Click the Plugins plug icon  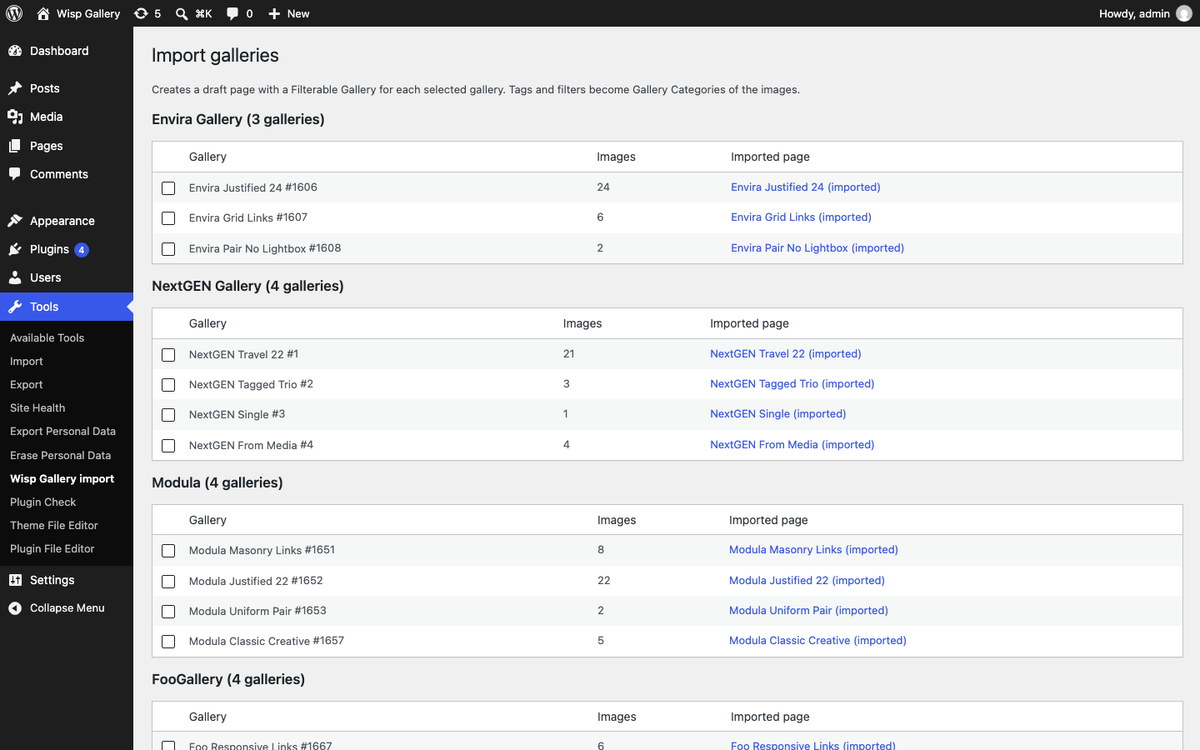[x=15, y=249]
